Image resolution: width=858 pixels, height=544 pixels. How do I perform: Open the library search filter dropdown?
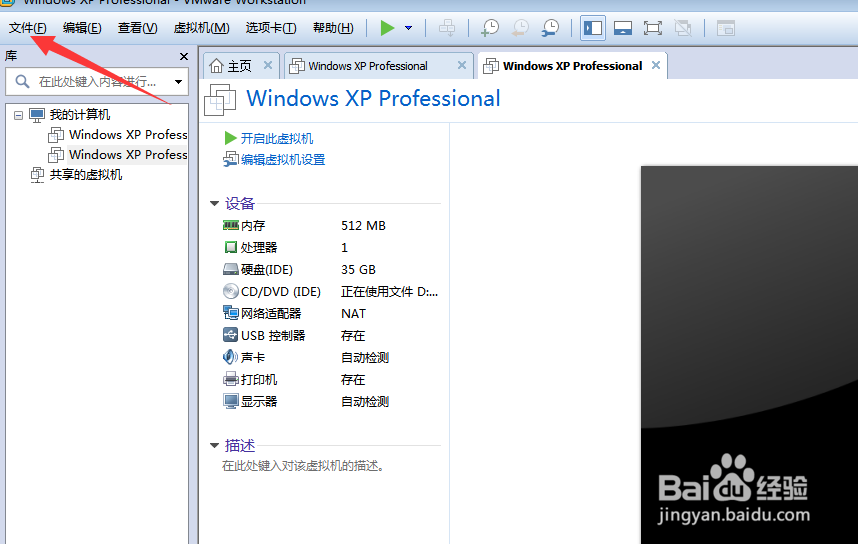click(x=178, y=82)
